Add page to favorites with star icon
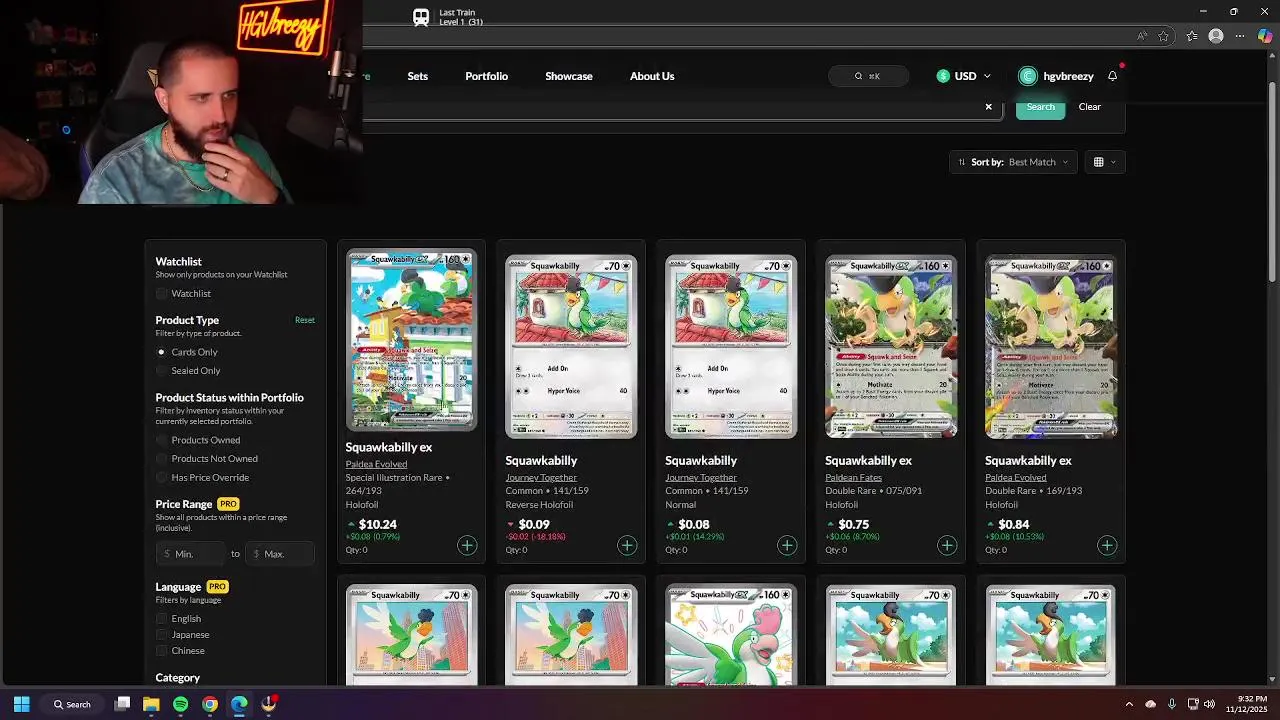 click(1164, 36)
